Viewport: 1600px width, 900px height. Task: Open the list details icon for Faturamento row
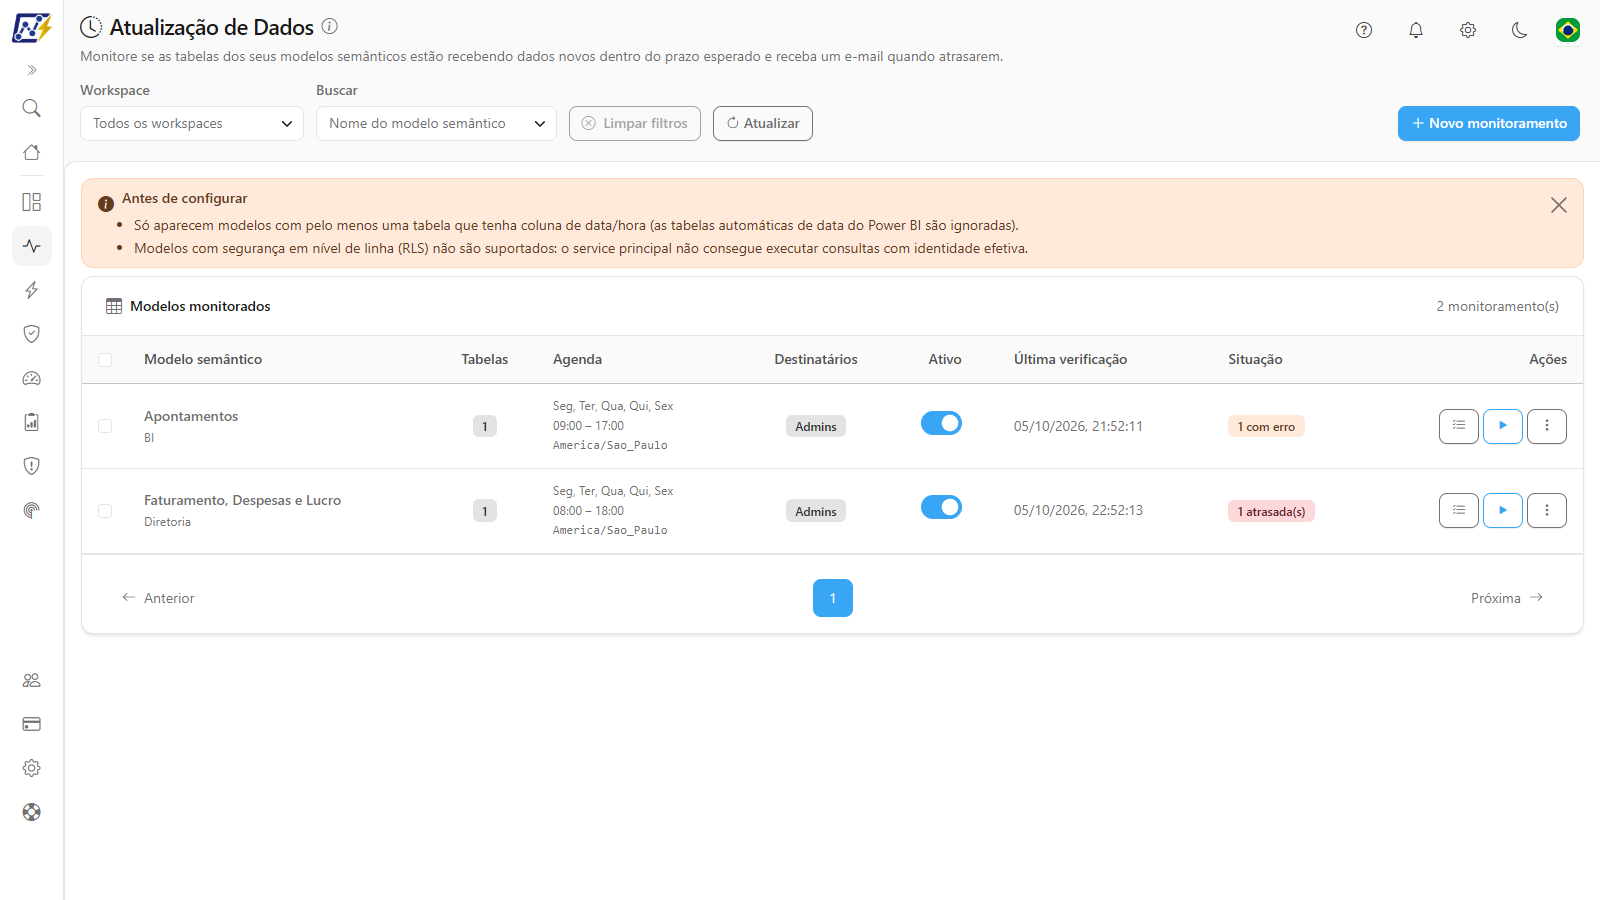pos(1459,511)
